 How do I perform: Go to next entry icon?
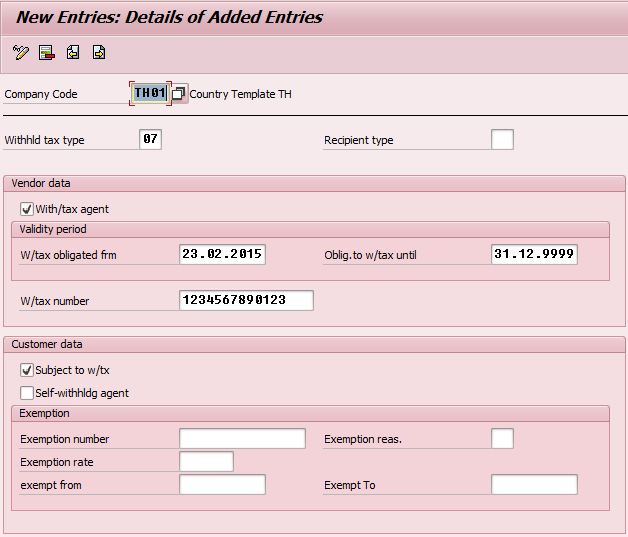(x=99, y=52)
